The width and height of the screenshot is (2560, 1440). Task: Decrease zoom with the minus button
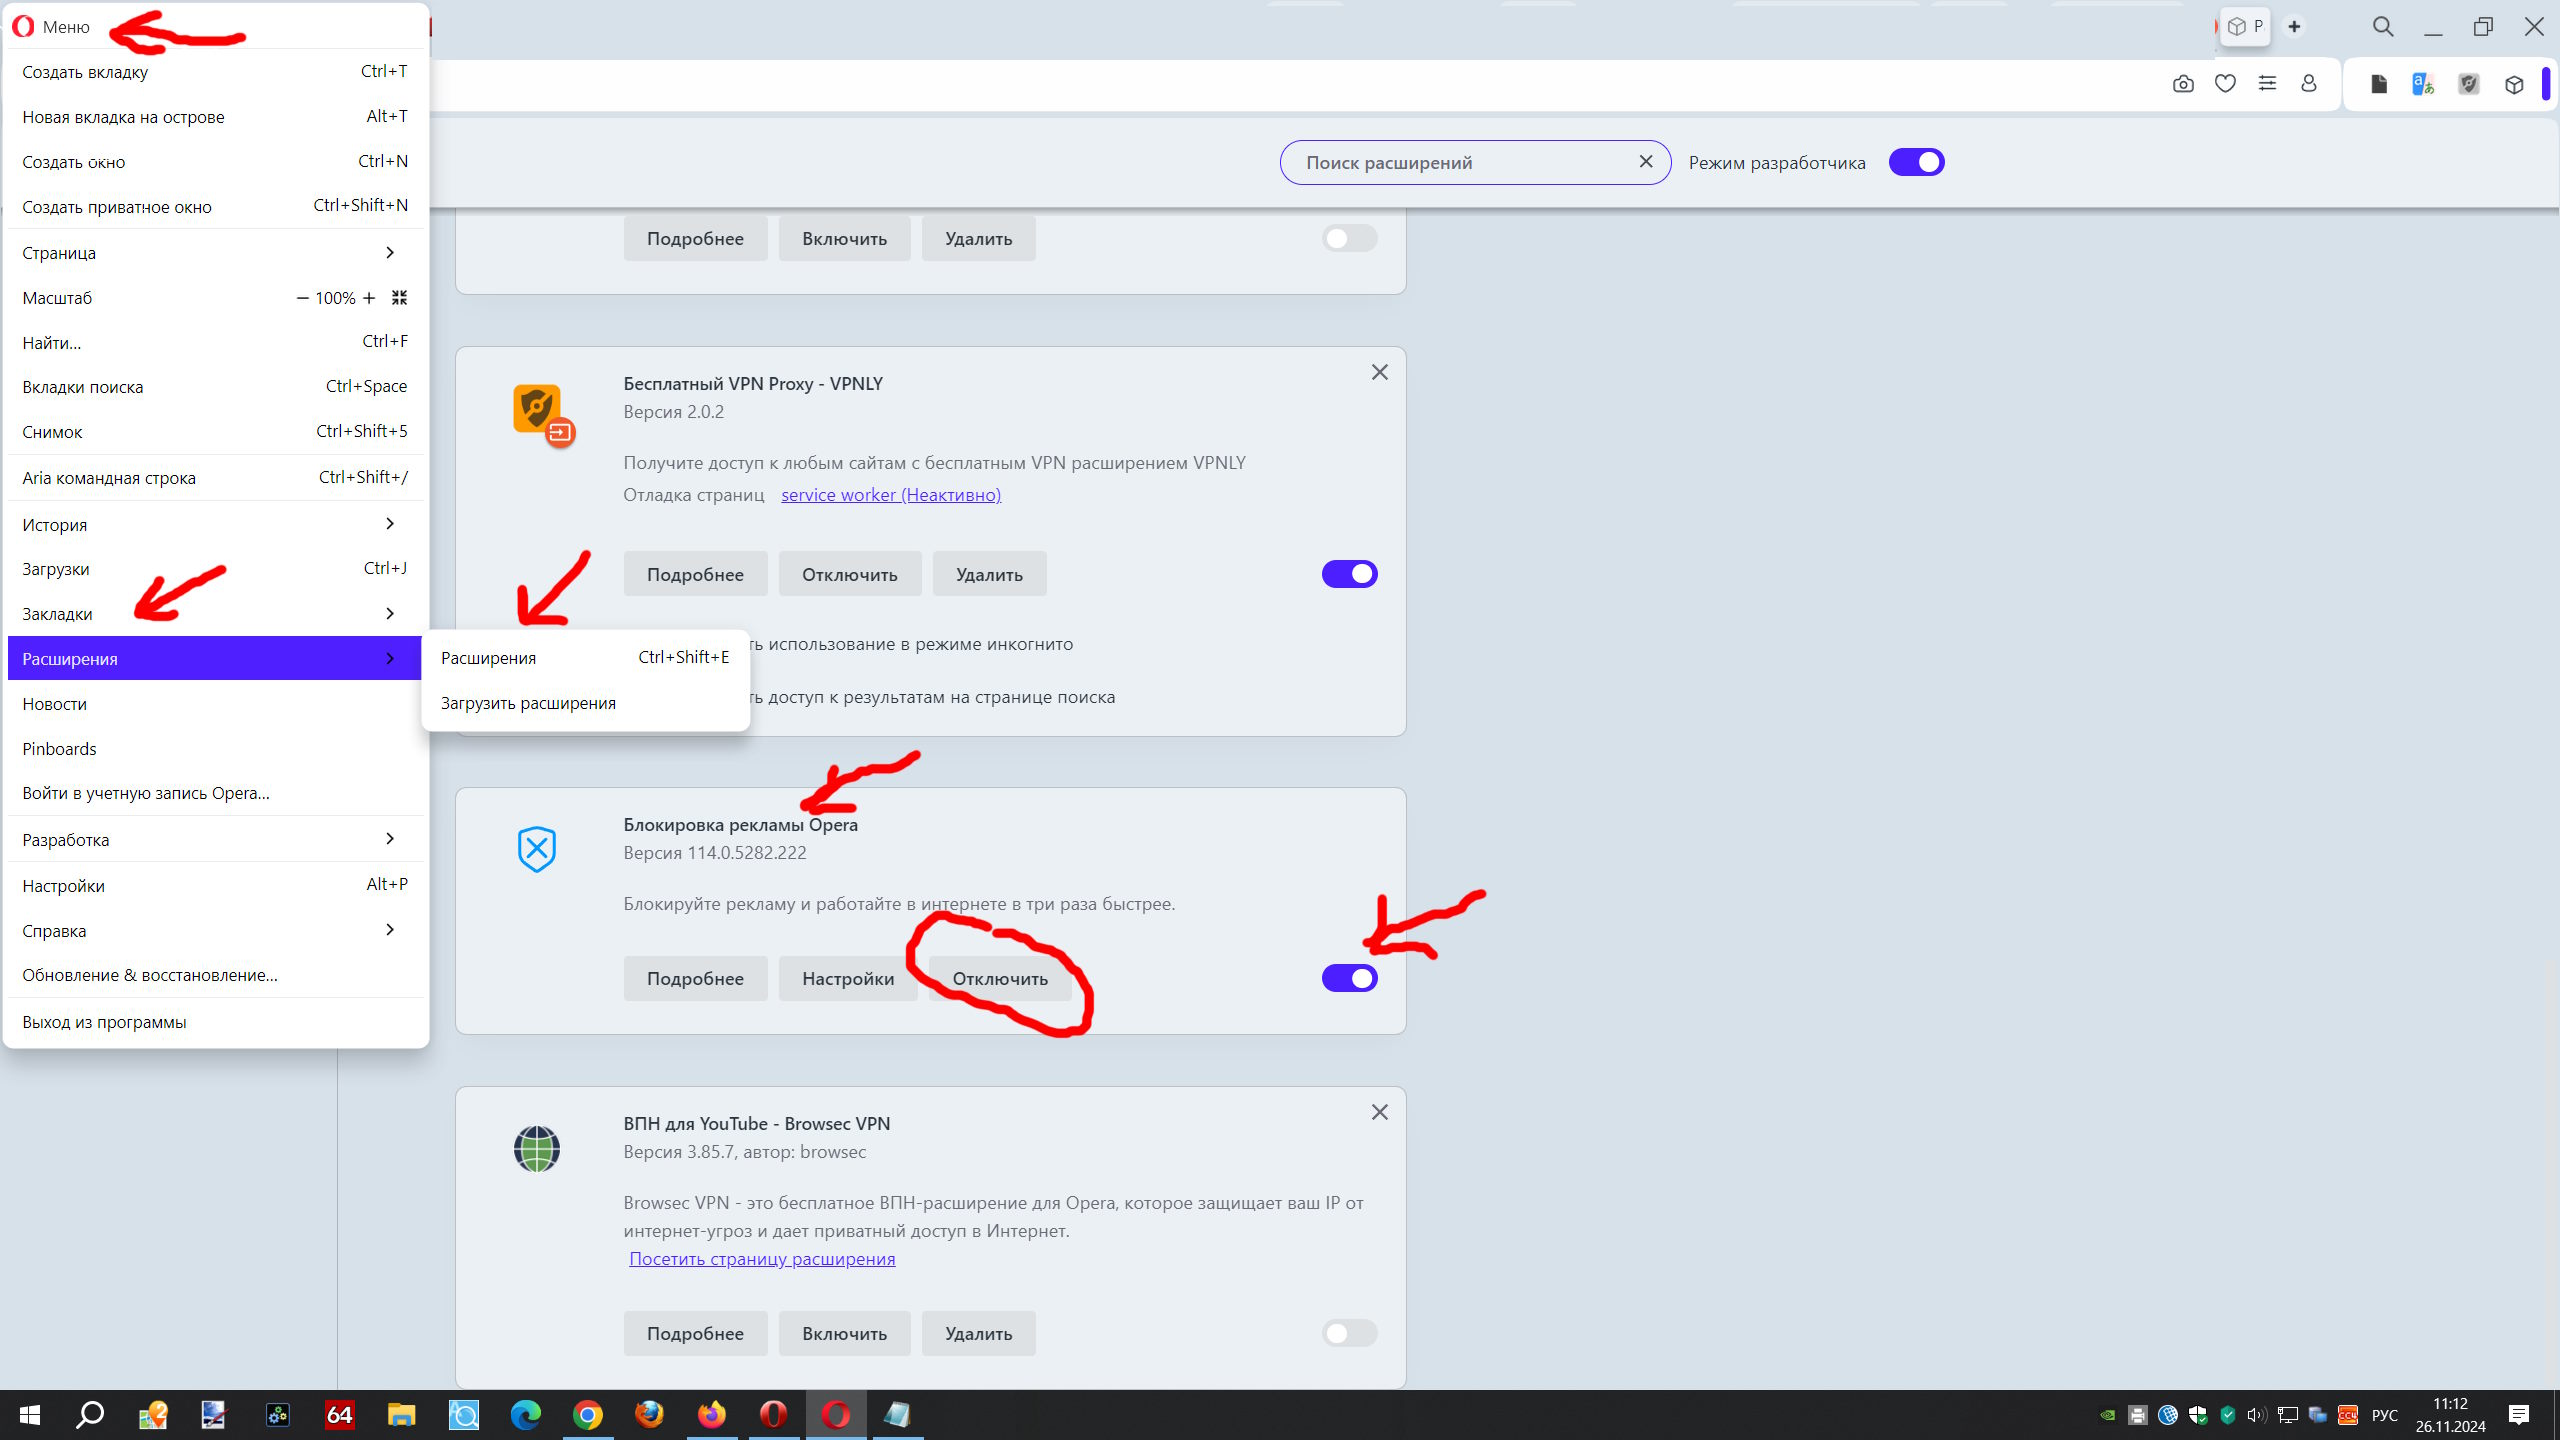coord(302,298)
